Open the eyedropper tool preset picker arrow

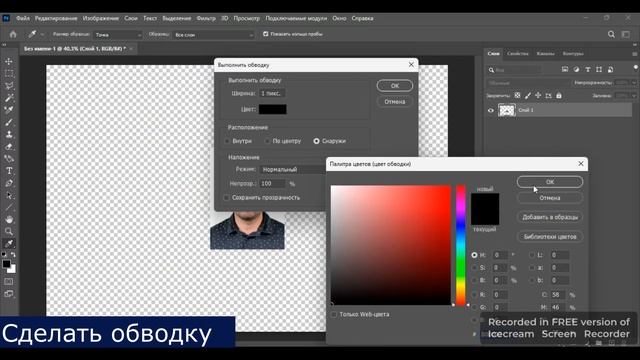(42, 35)
